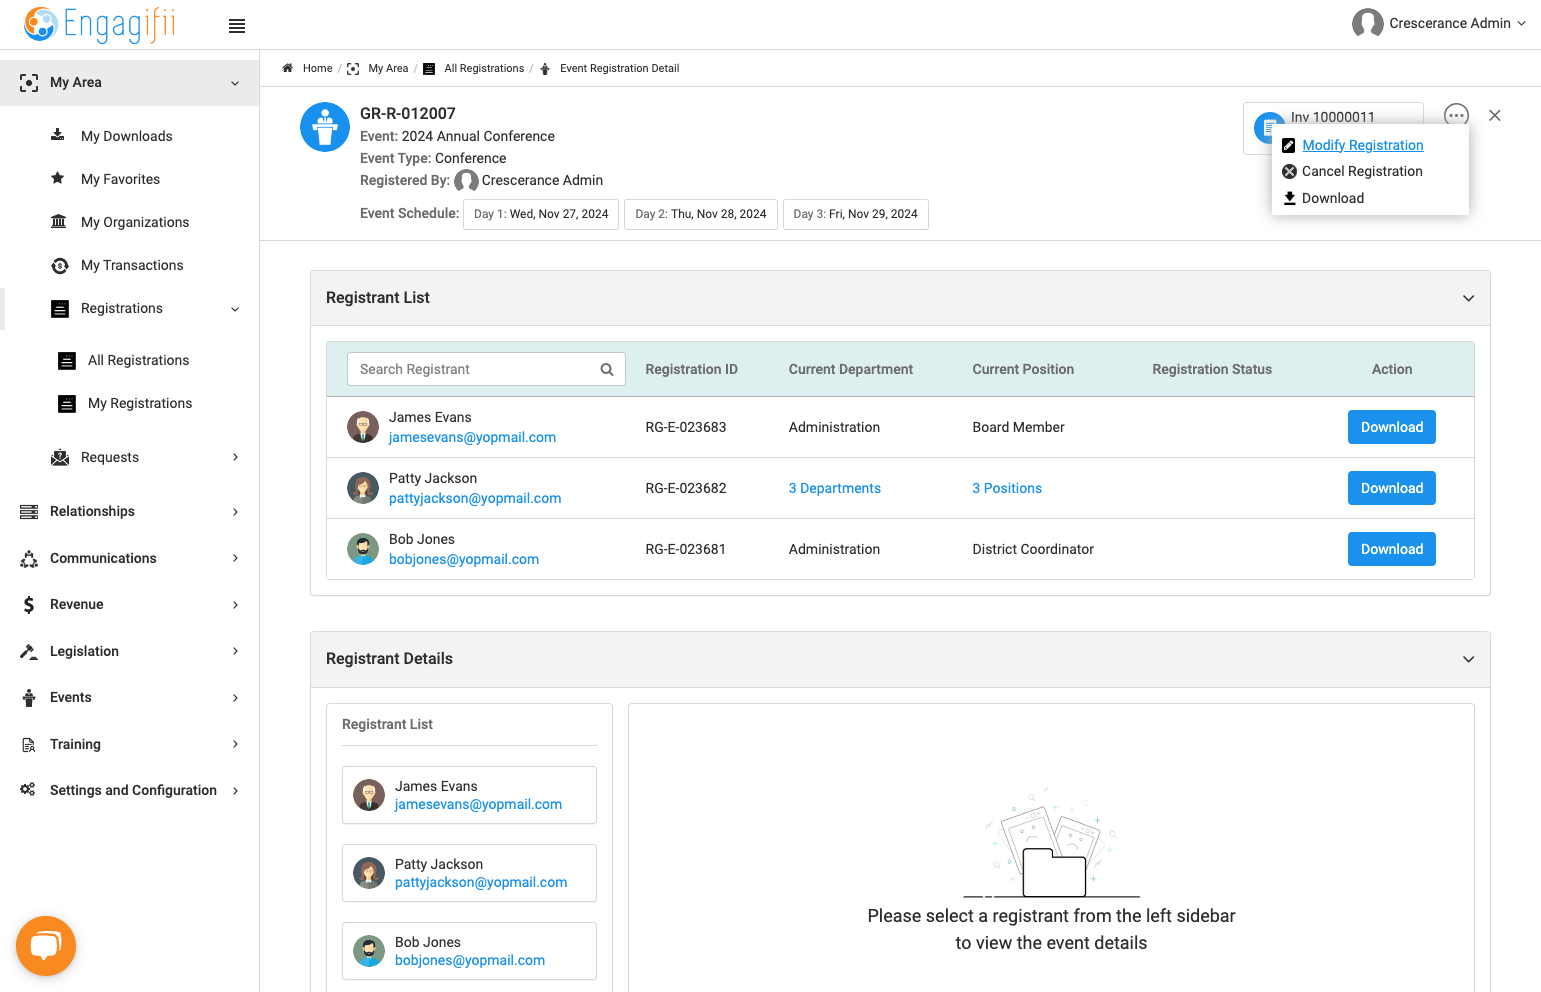The image size is (1541, 992).
Task: Click Day 1: Wed, Nov 27, 2024 chip
Action: (541, 214)
